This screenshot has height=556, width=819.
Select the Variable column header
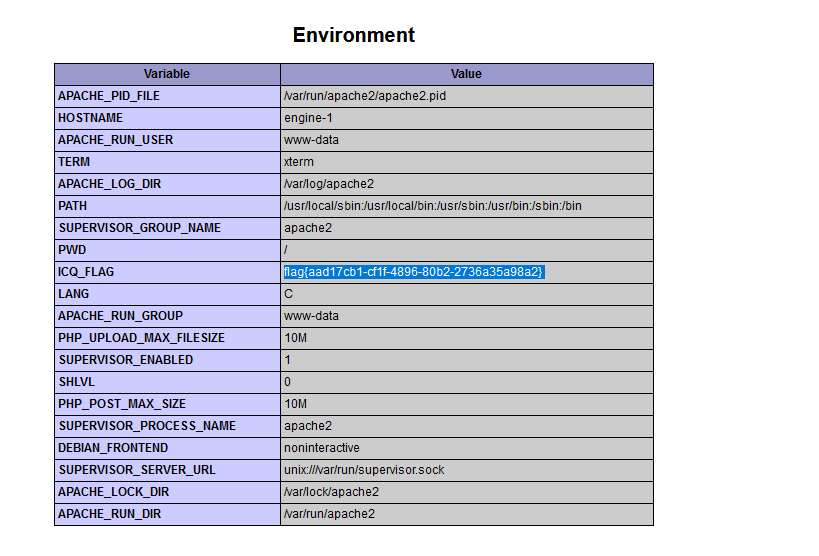[x=167, y=74]
